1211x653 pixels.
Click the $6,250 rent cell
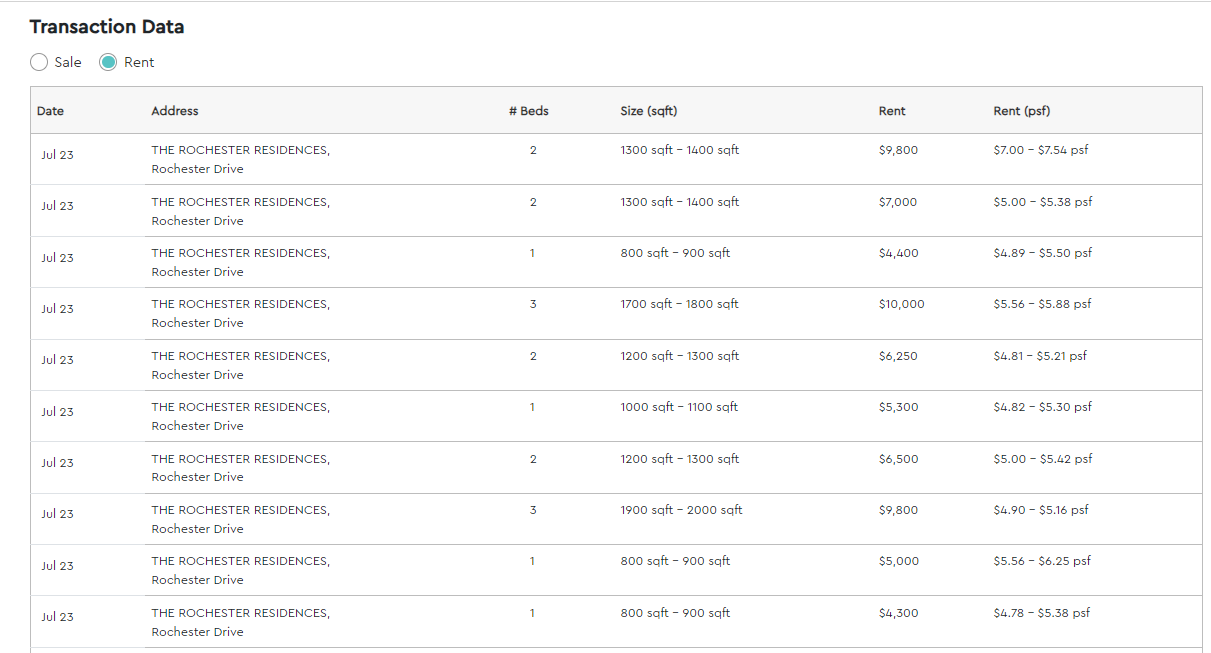click(x=898, y=356)
